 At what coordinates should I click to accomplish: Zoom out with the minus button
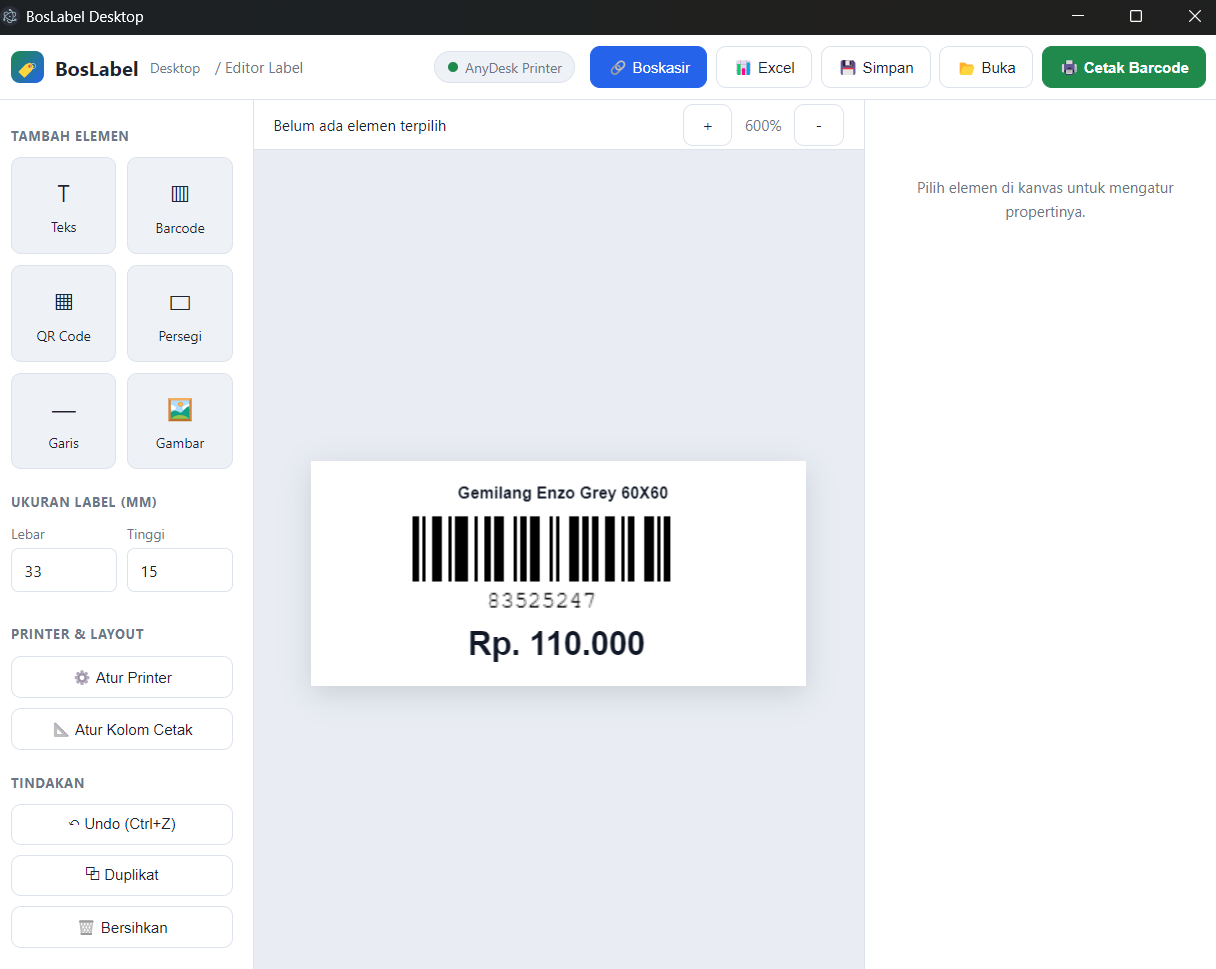[819, 126]
